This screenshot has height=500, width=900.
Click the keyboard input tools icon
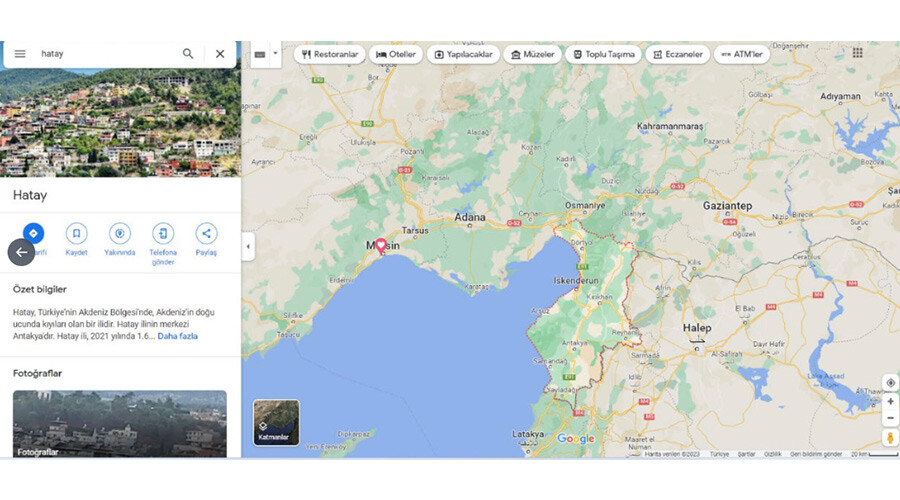(x=260, y=55)
